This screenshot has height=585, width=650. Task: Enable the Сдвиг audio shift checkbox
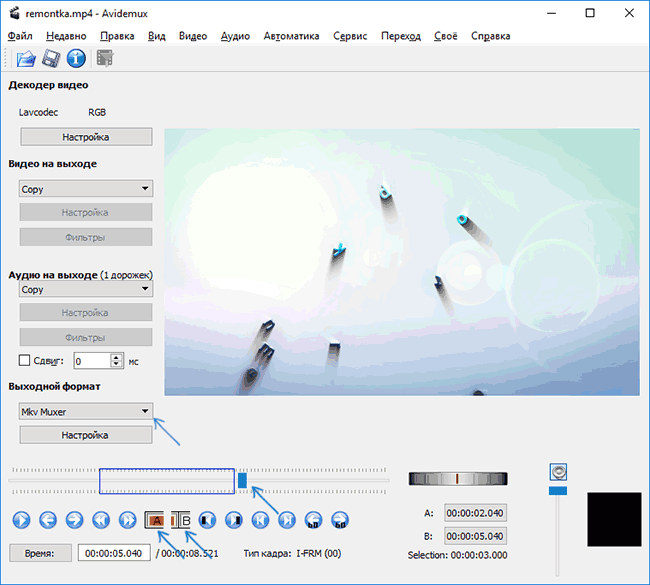point(25,360)
